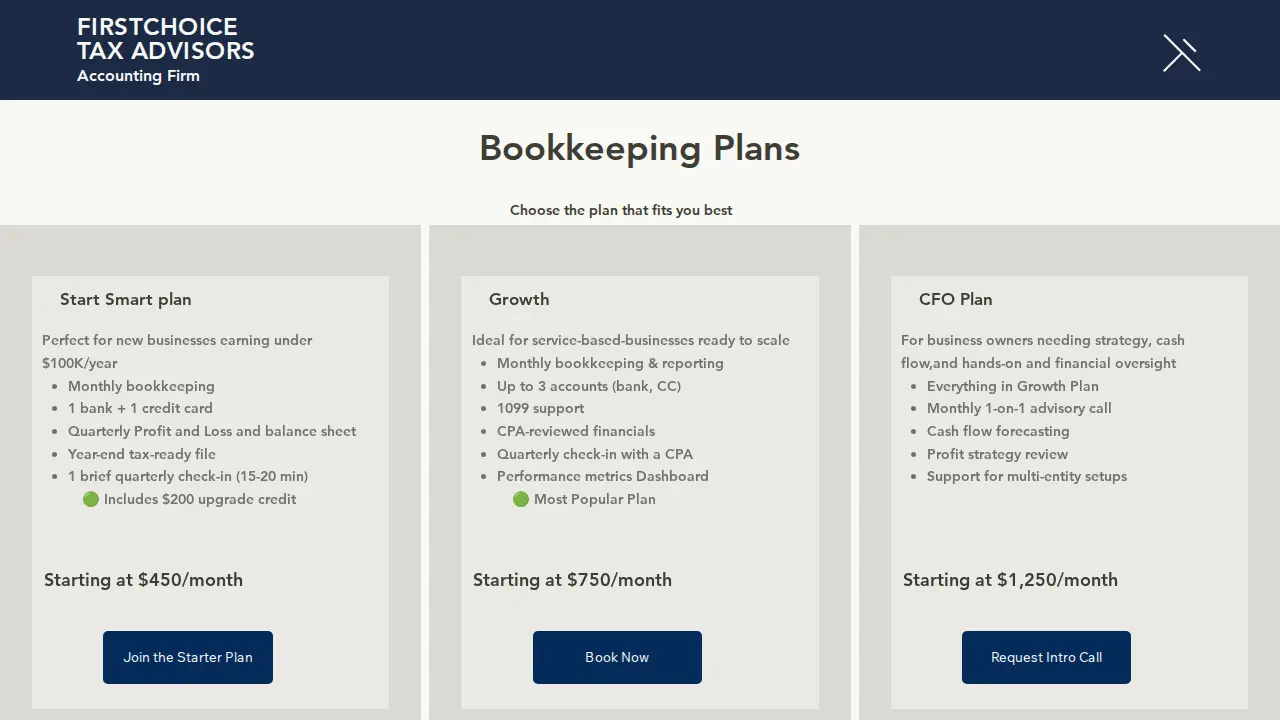Click "Performance metrics Dashboard" bullet
The height and width of the screenshot is (720, 1280).
tap(603, 476)
